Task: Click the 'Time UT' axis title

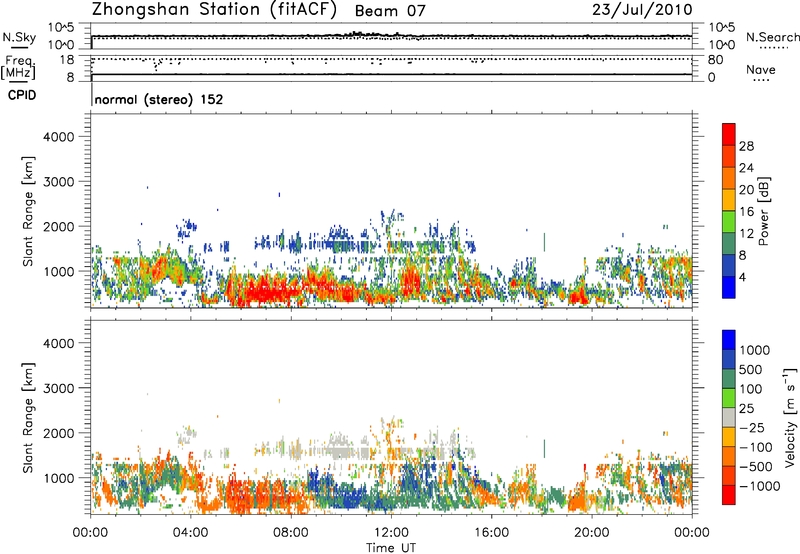Action: point(391,548)
